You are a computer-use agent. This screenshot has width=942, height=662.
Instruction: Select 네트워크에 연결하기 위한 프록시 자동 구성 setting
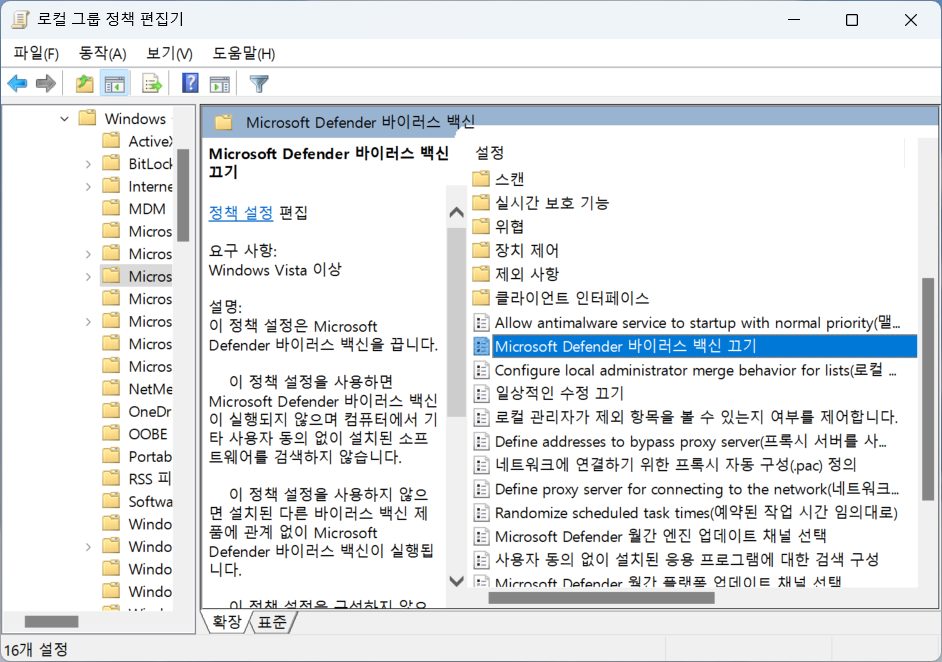point(675,464)
